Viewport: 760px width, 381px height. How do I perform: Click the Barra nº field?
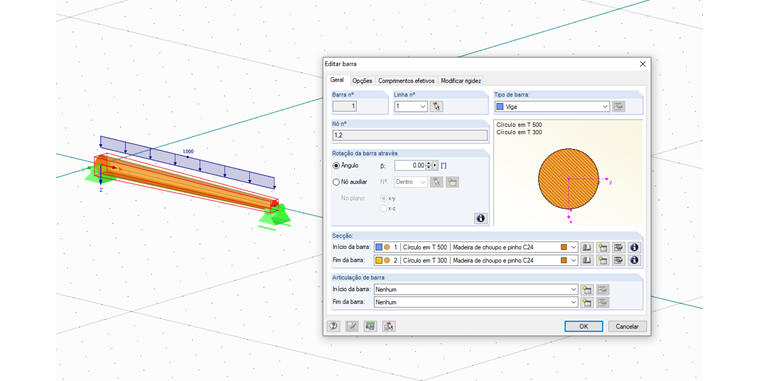(345, 106)
